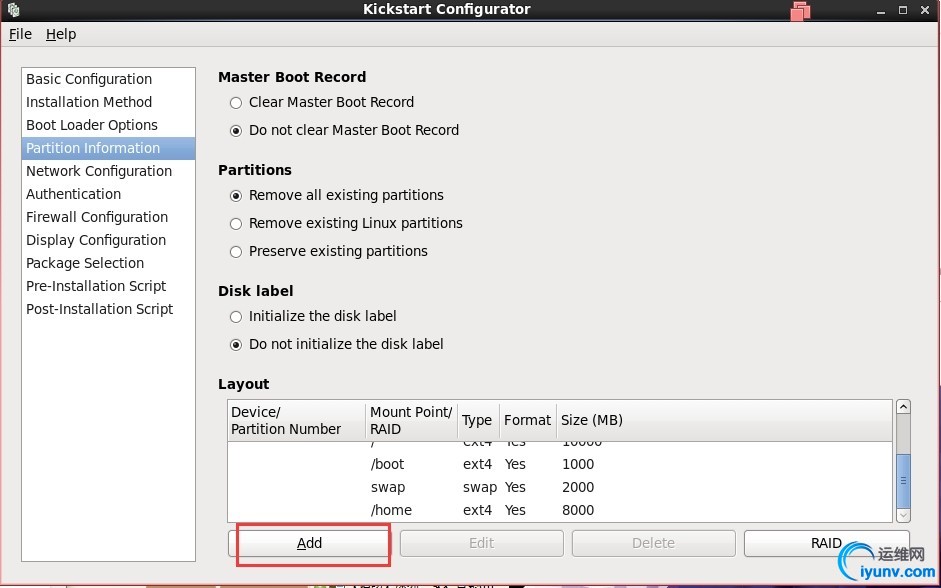Open the Pre-Installation Script section

click(108, 286)
